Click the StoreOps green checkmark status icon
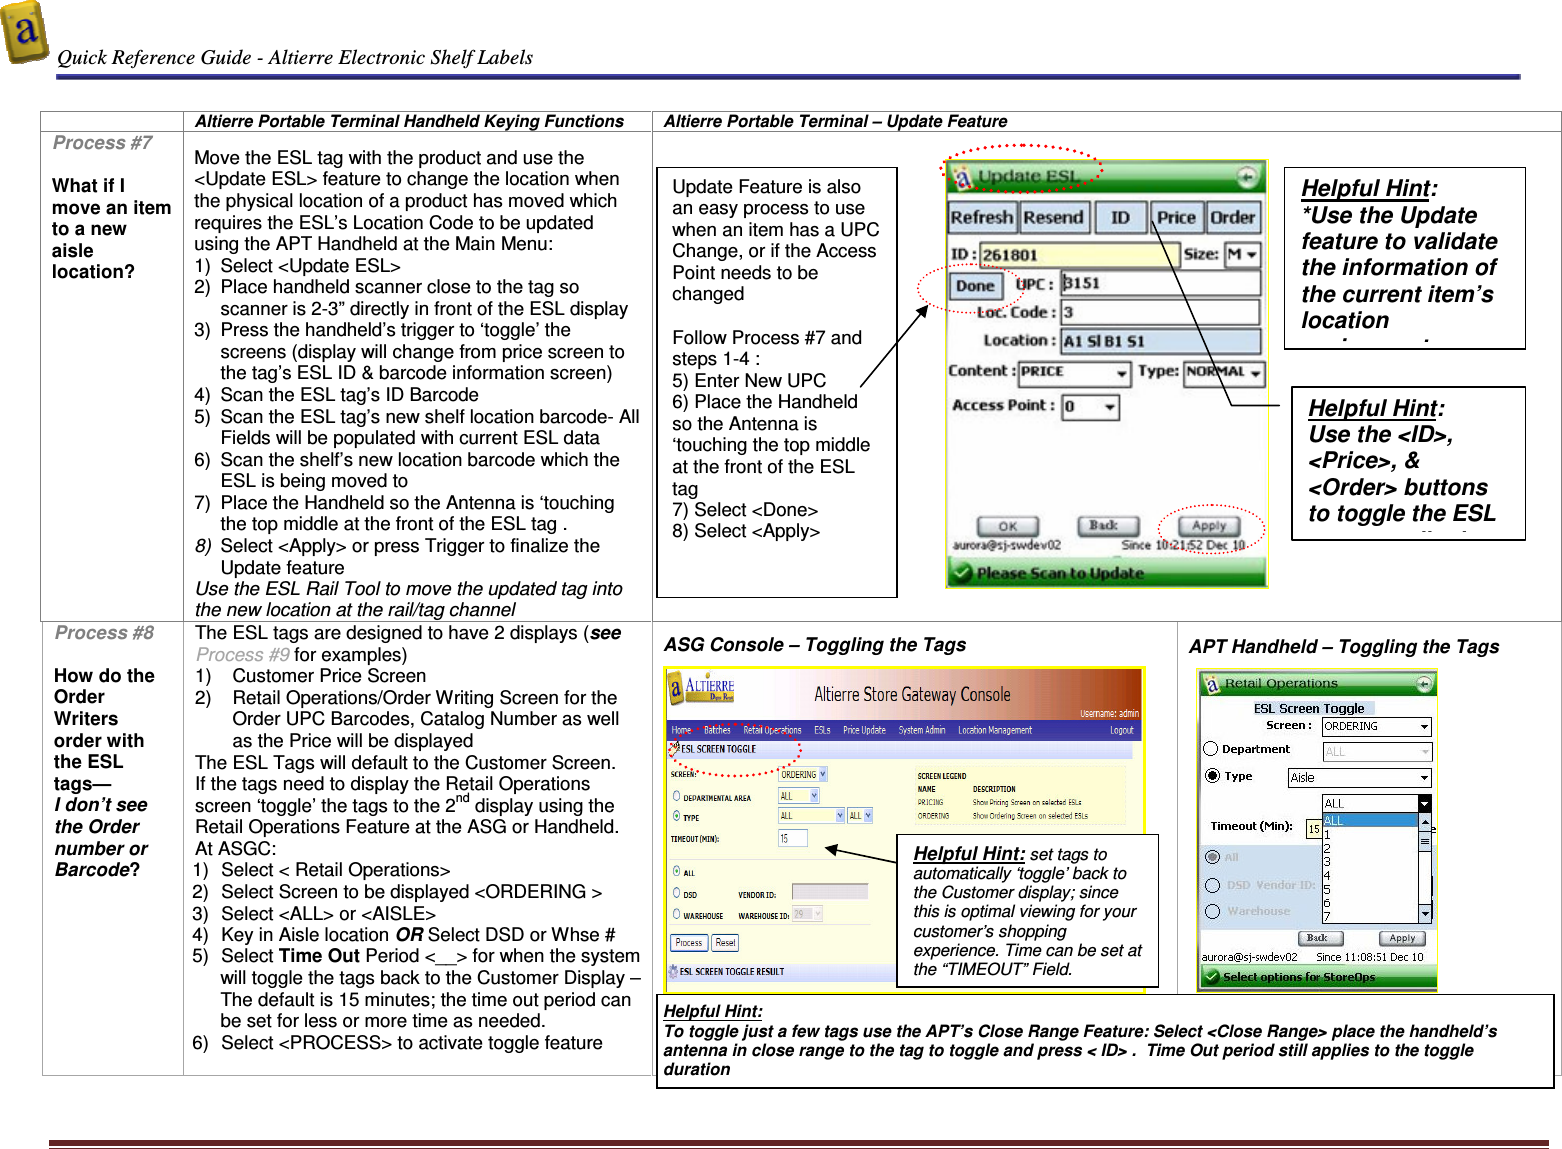This screenshot has width=1562, height=1149. click(1210, 977)
